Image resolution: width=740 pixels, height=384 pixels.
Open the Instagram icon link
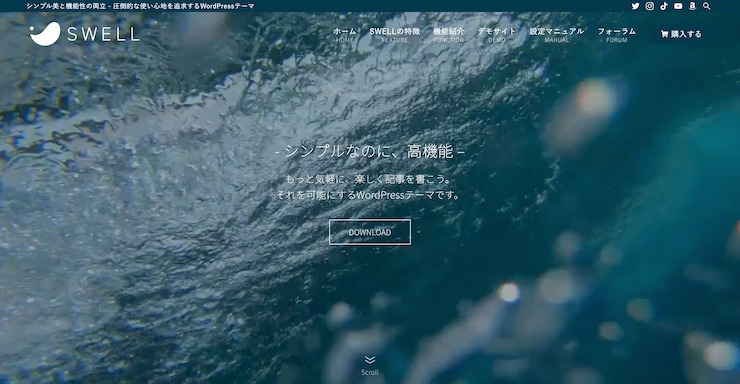point(649,6)
